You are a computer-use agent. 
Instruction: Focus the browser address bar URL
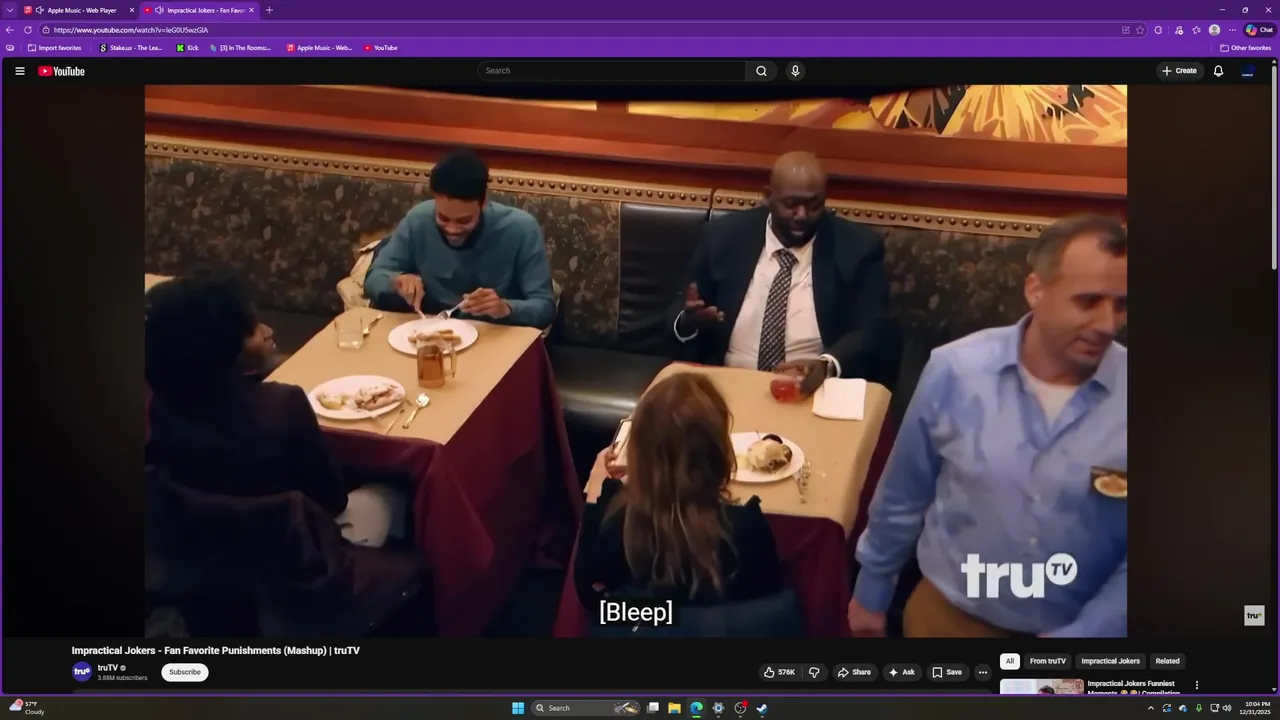[x=131, y=30]
